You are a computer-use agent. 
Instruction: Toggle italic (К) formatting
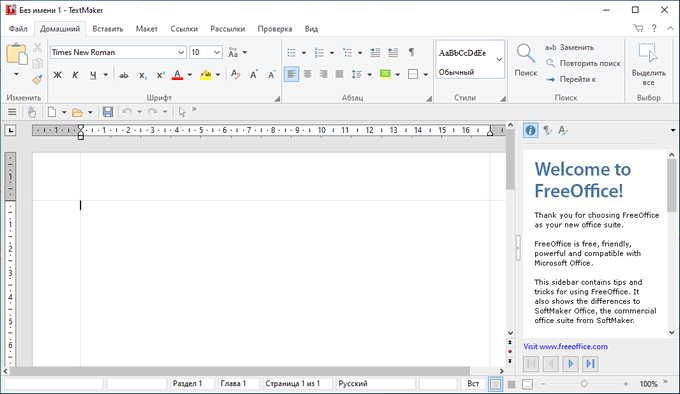click(75, 75)
